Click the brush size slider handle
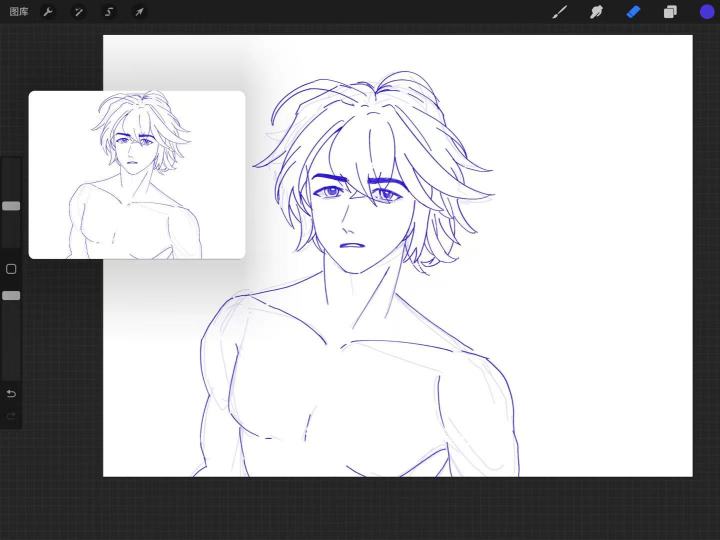The width and height of the screenshot is (720, 540). 11,206
